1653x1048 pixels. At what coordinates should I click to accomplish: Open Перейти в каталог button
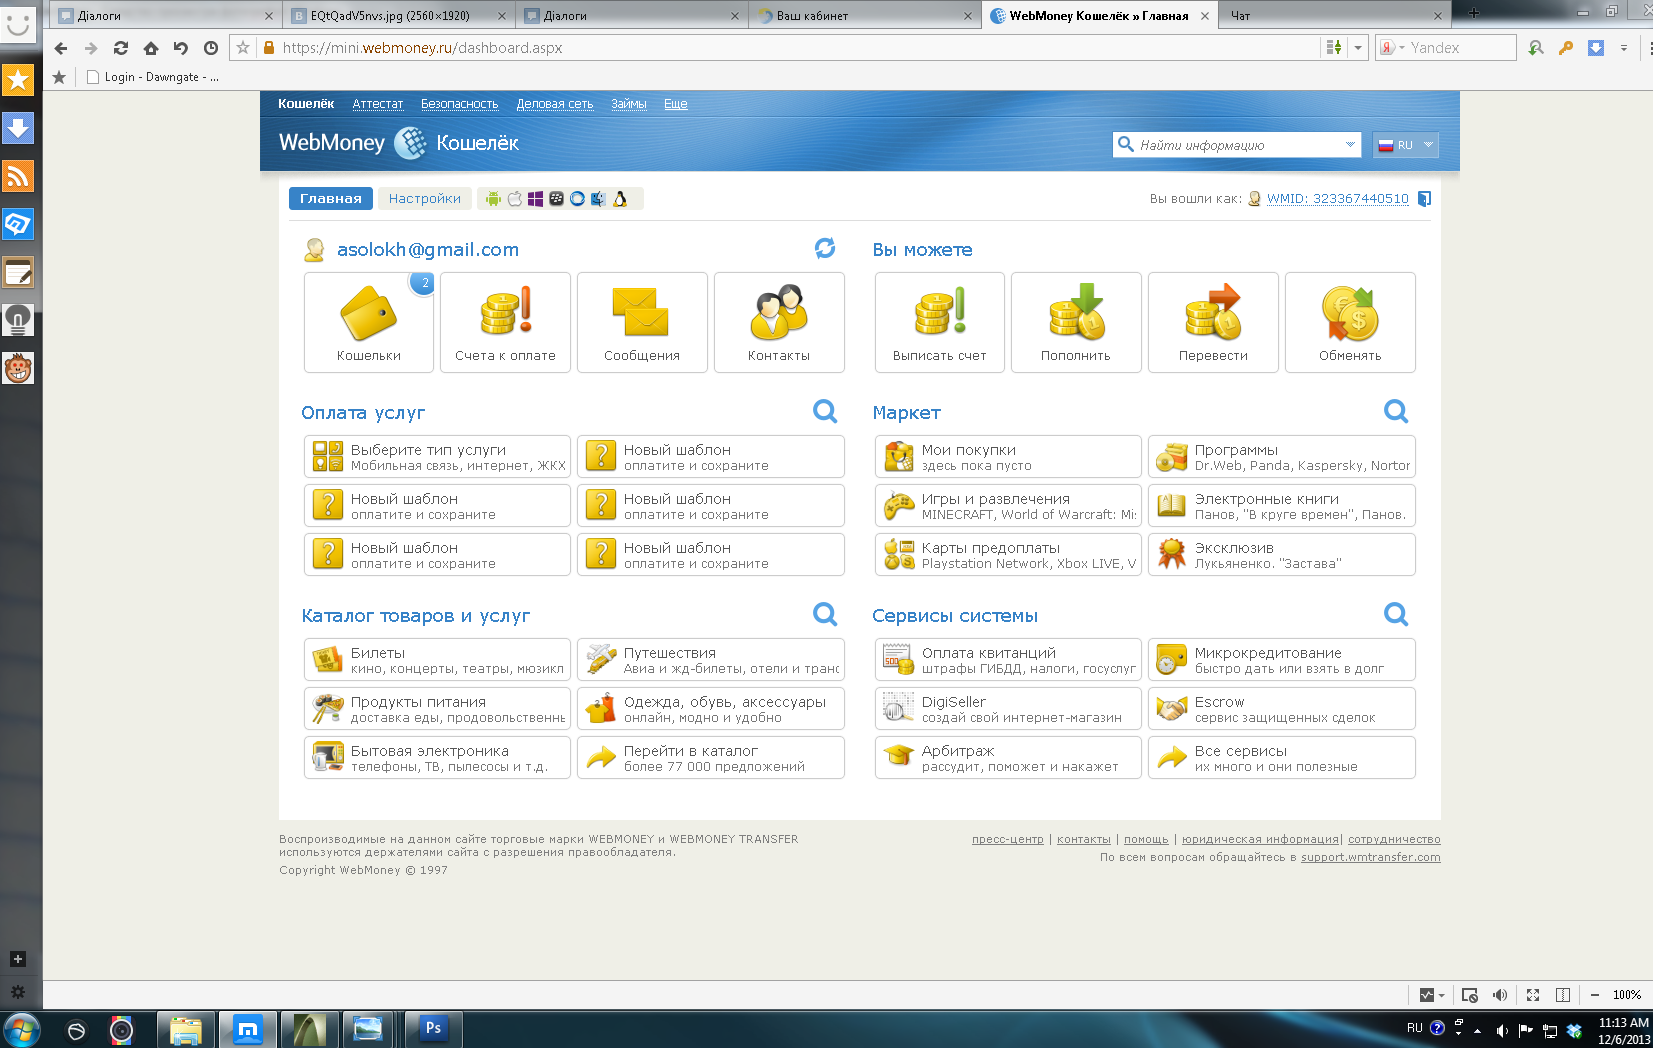tap(711, 758)
